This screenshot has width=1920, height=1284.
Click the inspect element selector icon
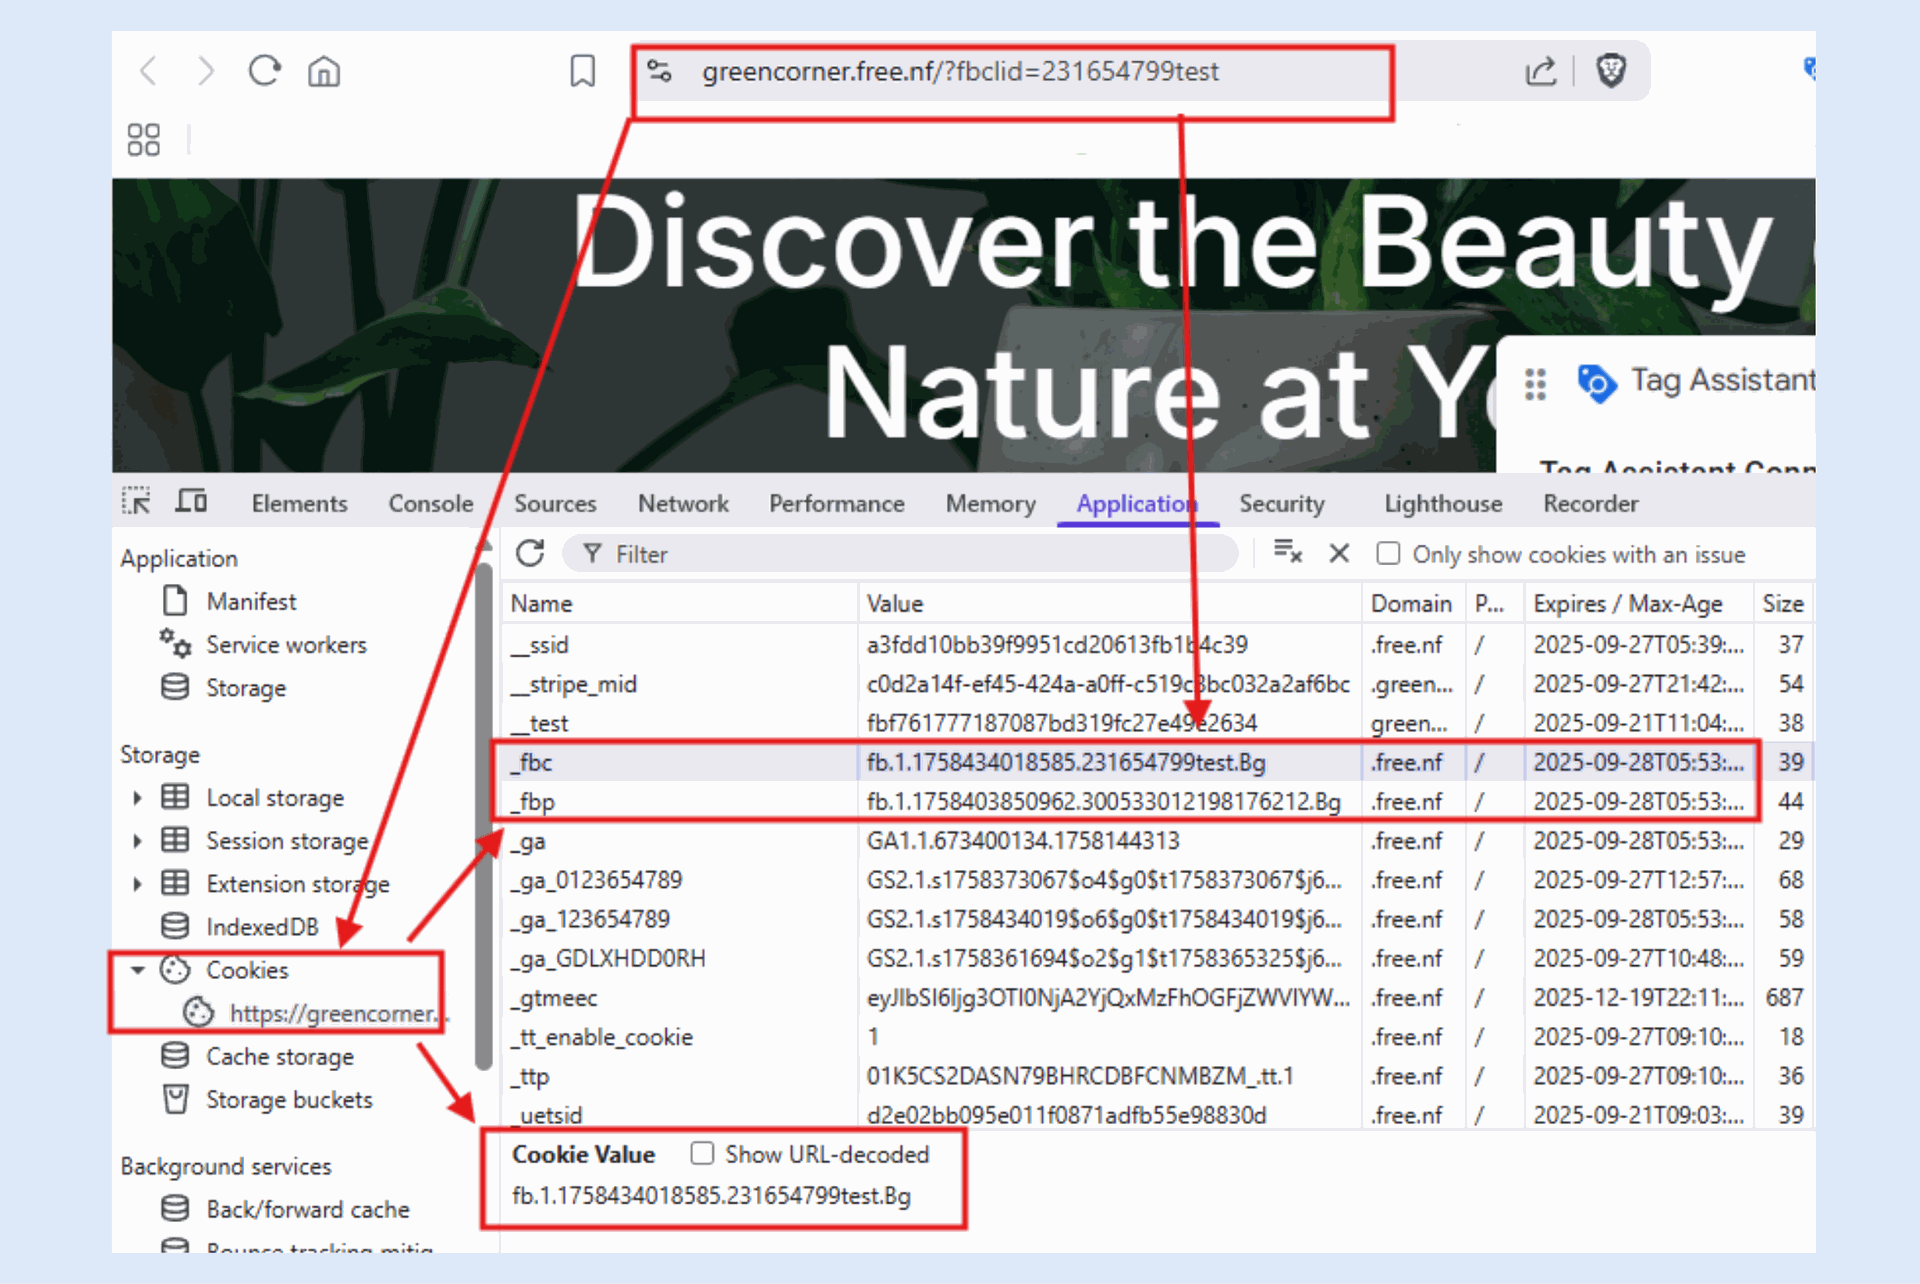click(x=136, y=502)
